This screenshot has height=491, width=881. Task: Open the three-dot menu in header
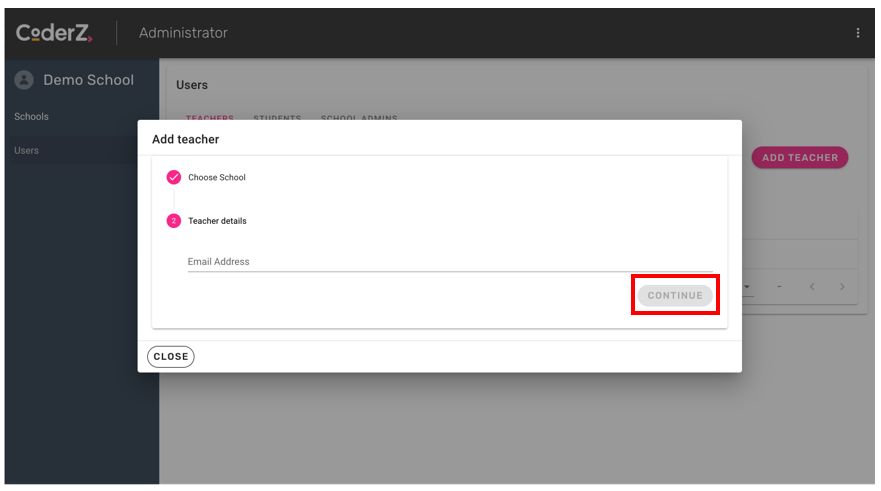point(857,33)
